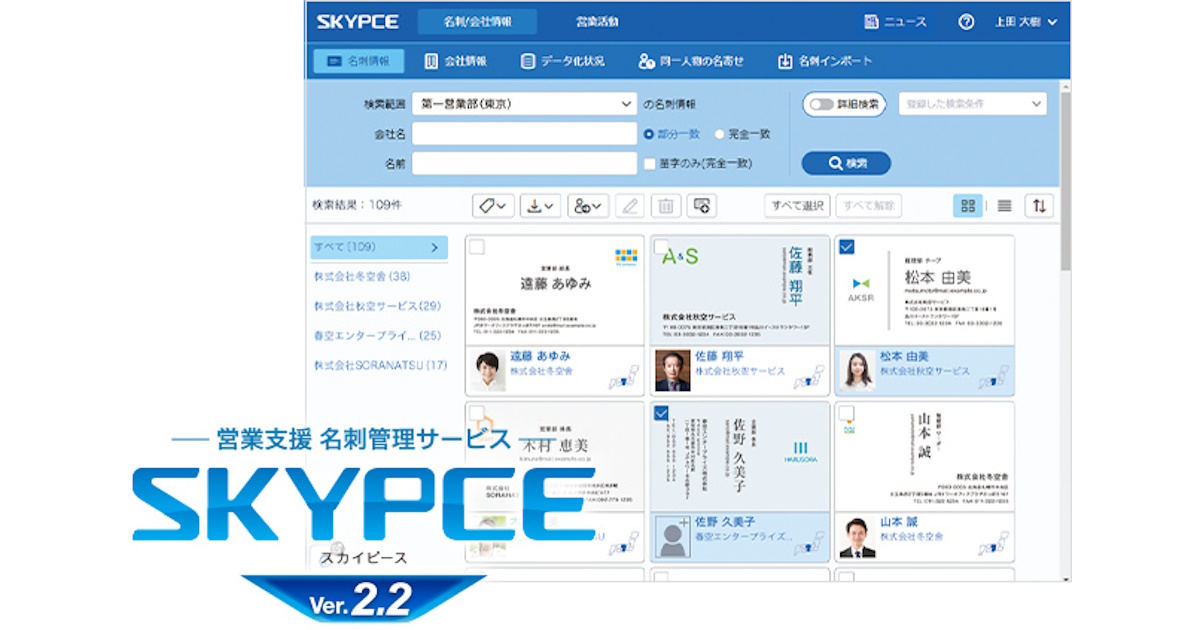The width and height of the screenshot is (1200, 630).
Task: Click the map icon on 佐野 久美子 card
Action: [808, 544]
